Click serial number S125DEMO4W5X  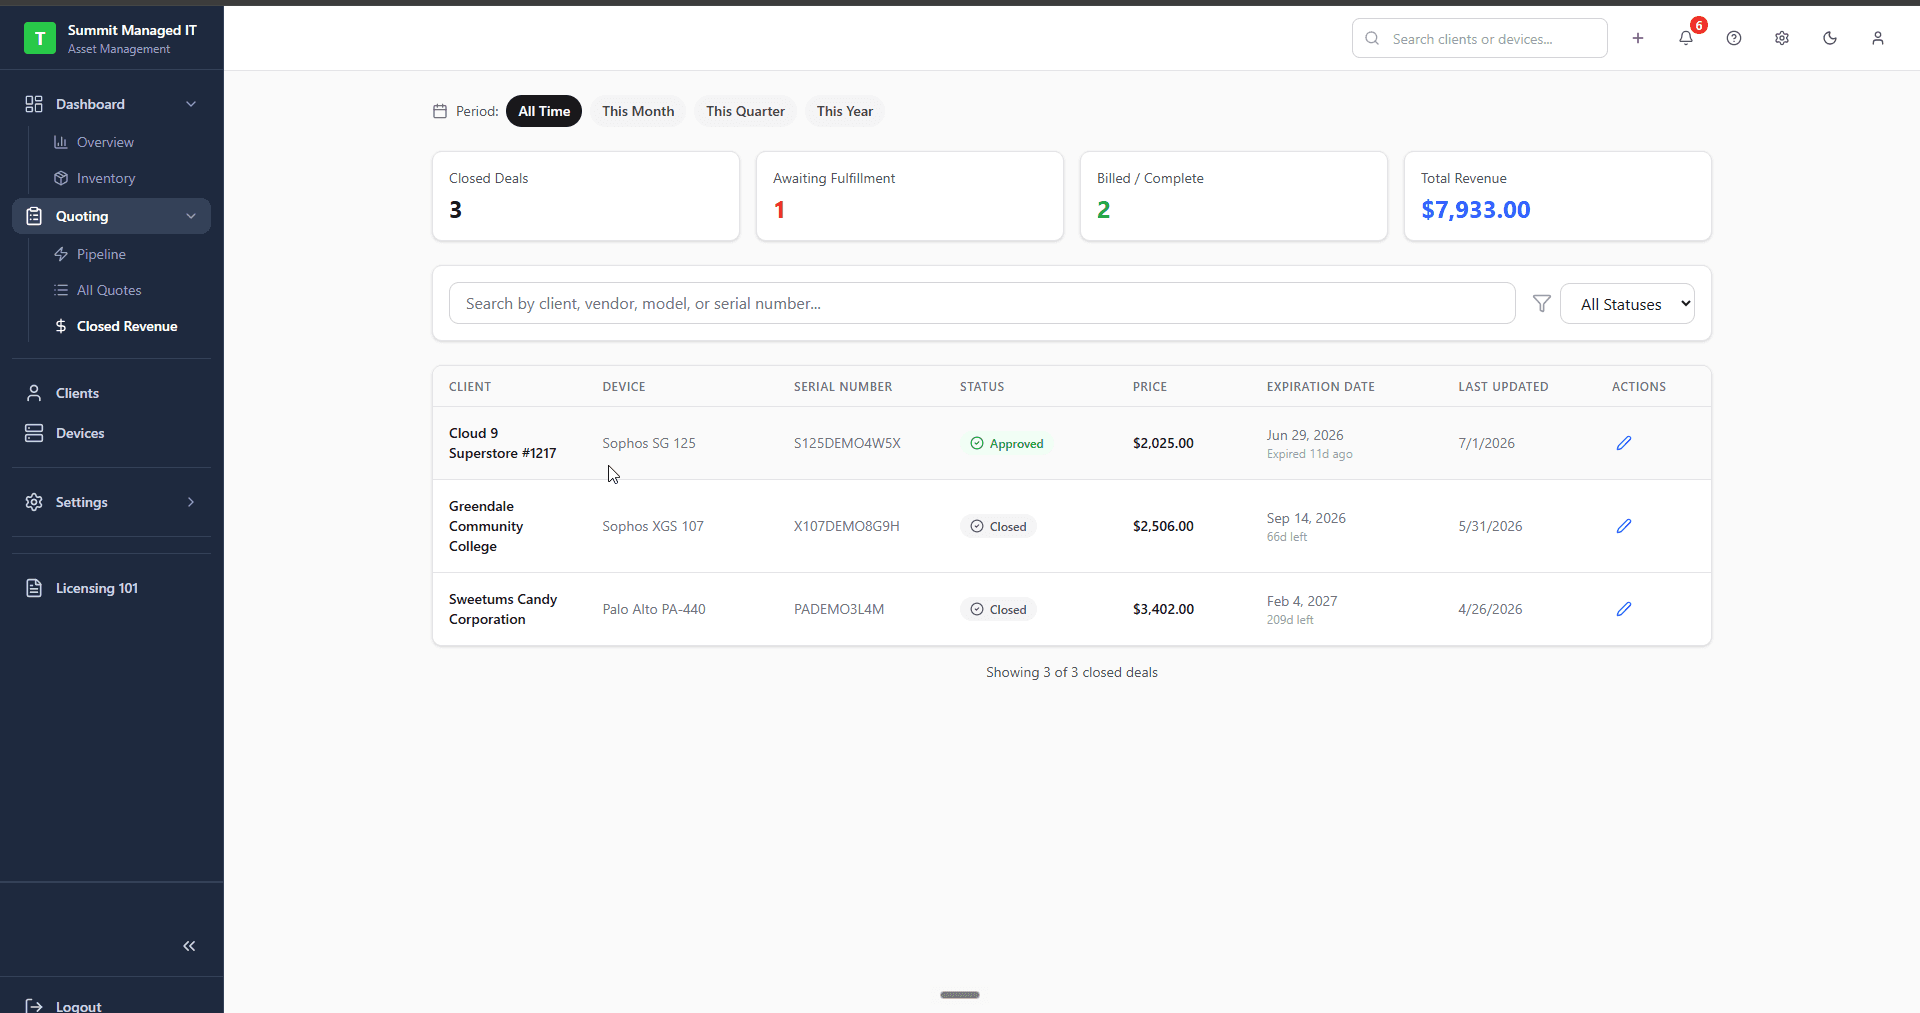point(847,443)
